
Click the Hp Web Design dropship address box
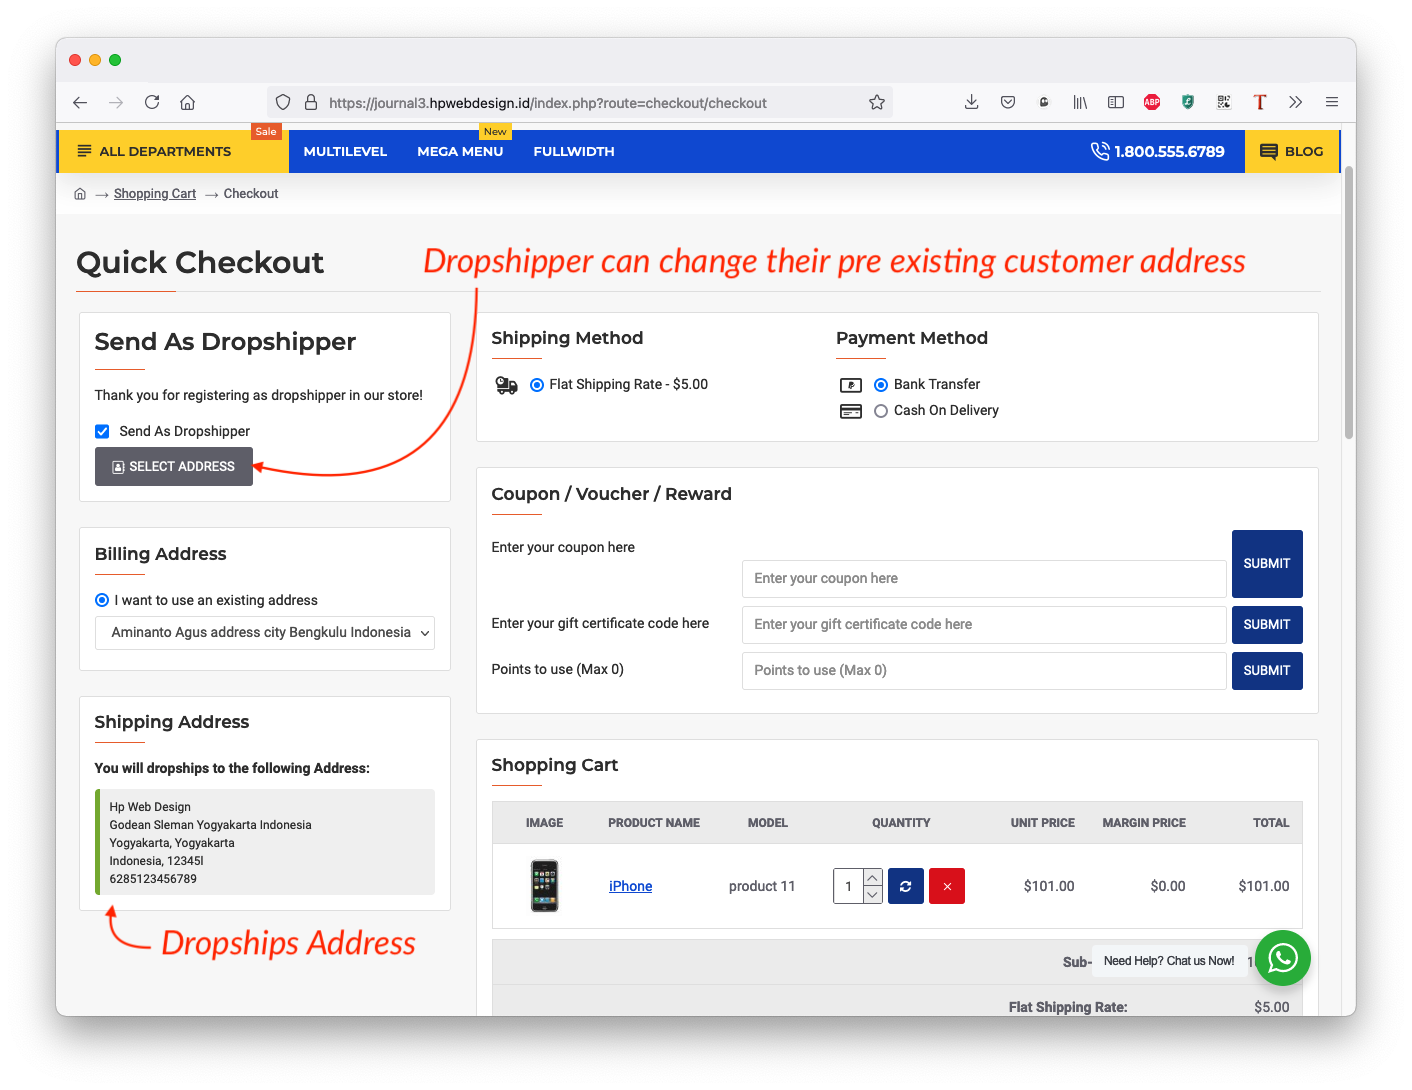coord(265,842)
